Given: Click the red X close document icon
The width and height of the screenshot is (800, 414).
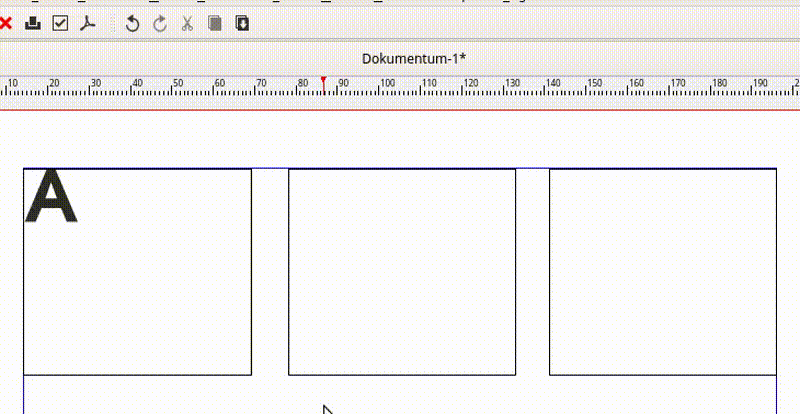Looking at the screenshot, I should [x=6, y=23].
